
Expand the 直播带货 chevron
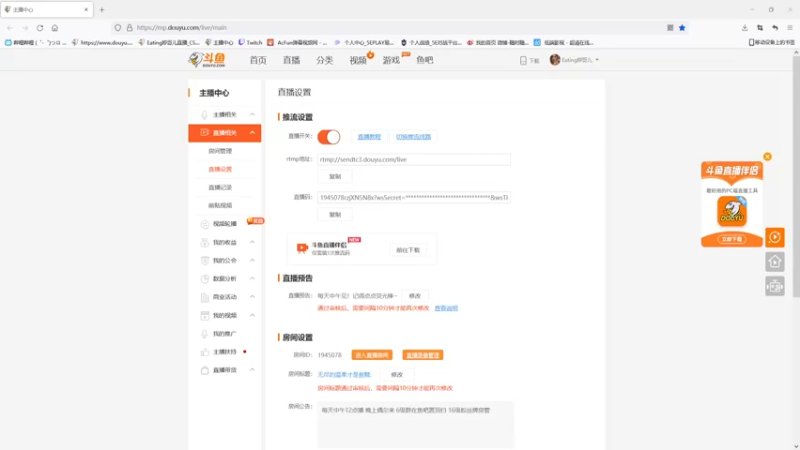tap(252, 370)
